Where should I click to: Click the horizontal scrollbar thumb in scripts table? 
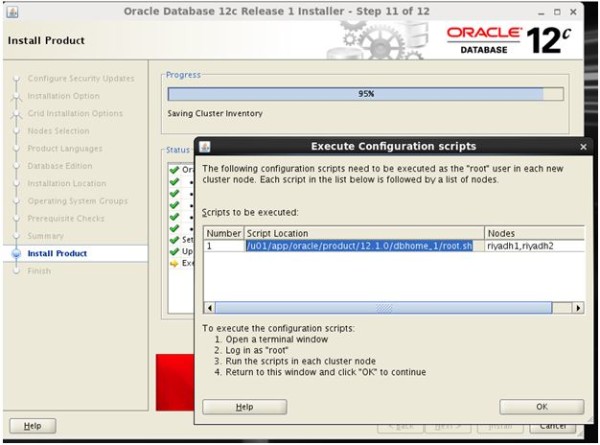(383, 308)
